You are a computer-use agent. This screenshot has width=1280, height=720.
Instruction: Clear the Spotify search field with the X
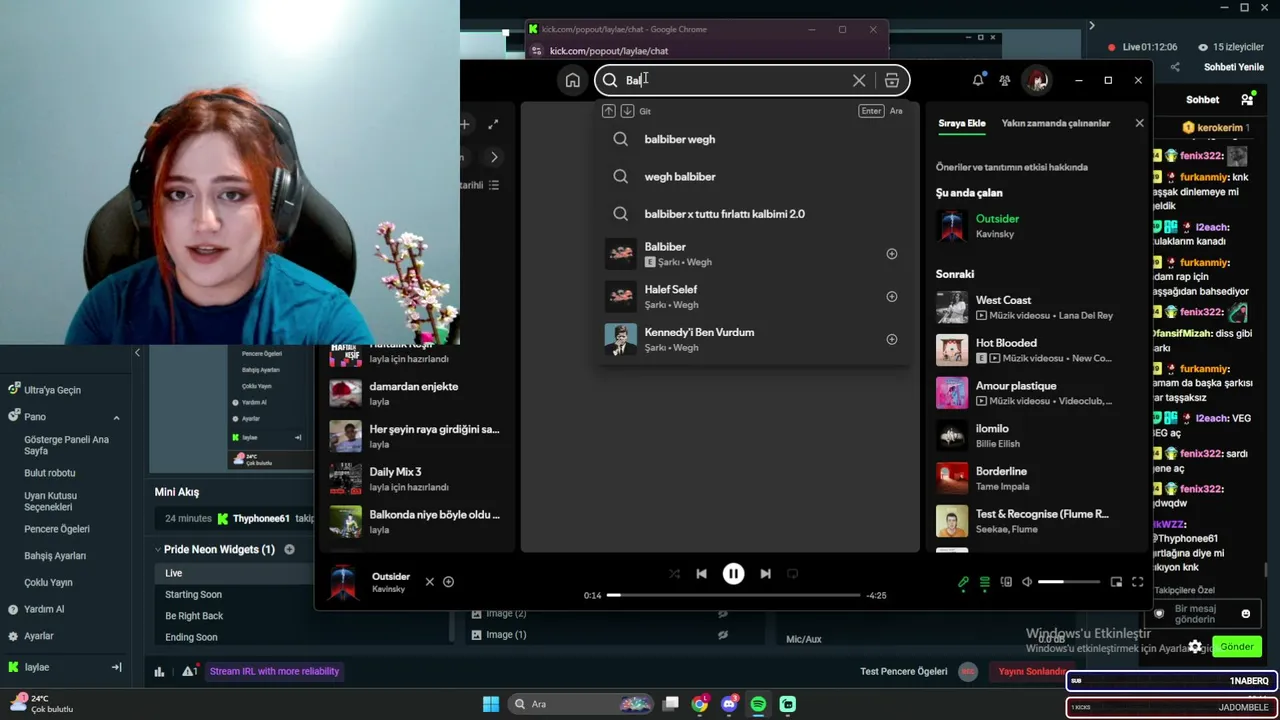tap(859, 80)
